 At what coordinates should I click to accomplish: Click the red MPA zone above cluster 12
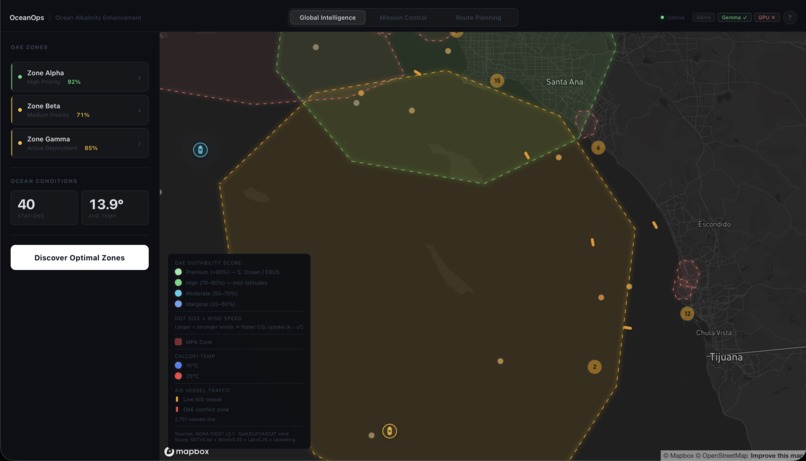pyautogui.click(x=687, y=279)
